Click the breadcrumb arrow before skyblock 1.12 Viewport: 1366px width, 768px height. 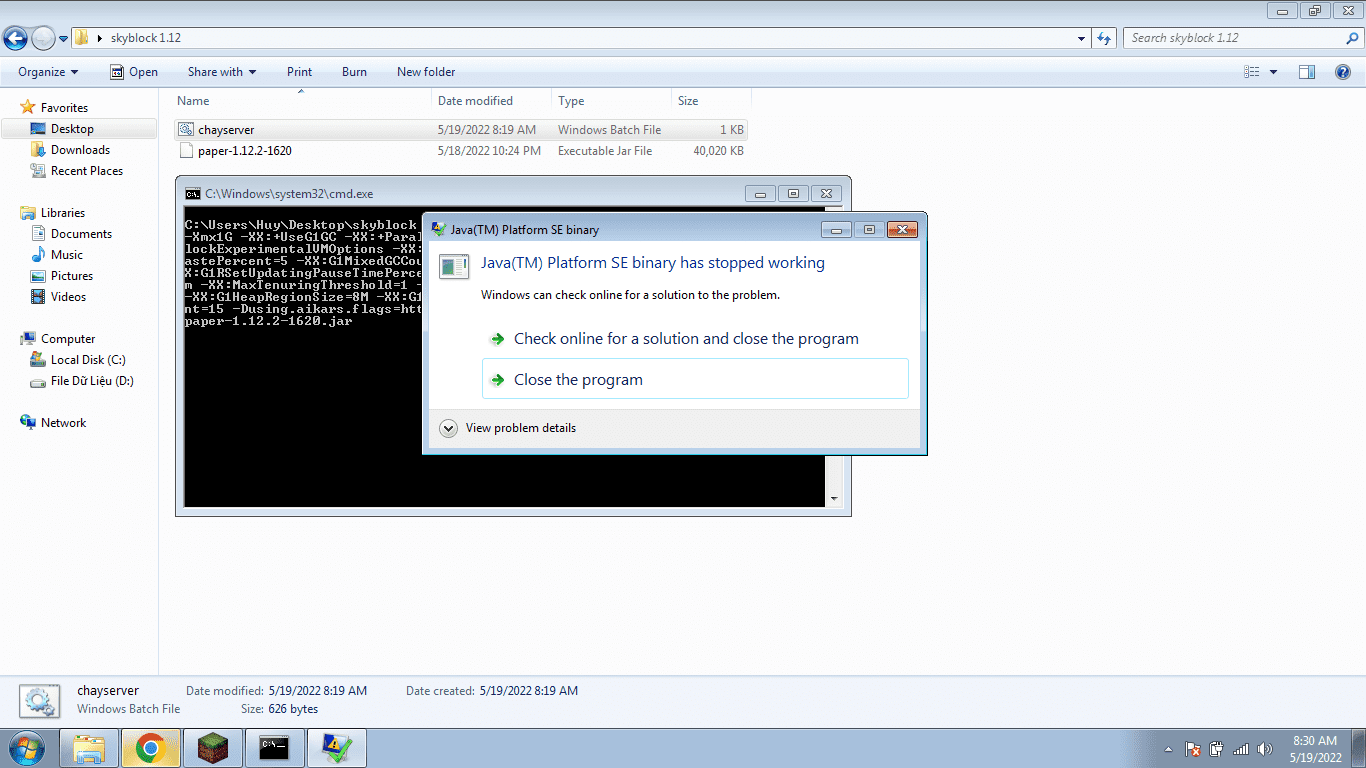(x=100, y=38)
